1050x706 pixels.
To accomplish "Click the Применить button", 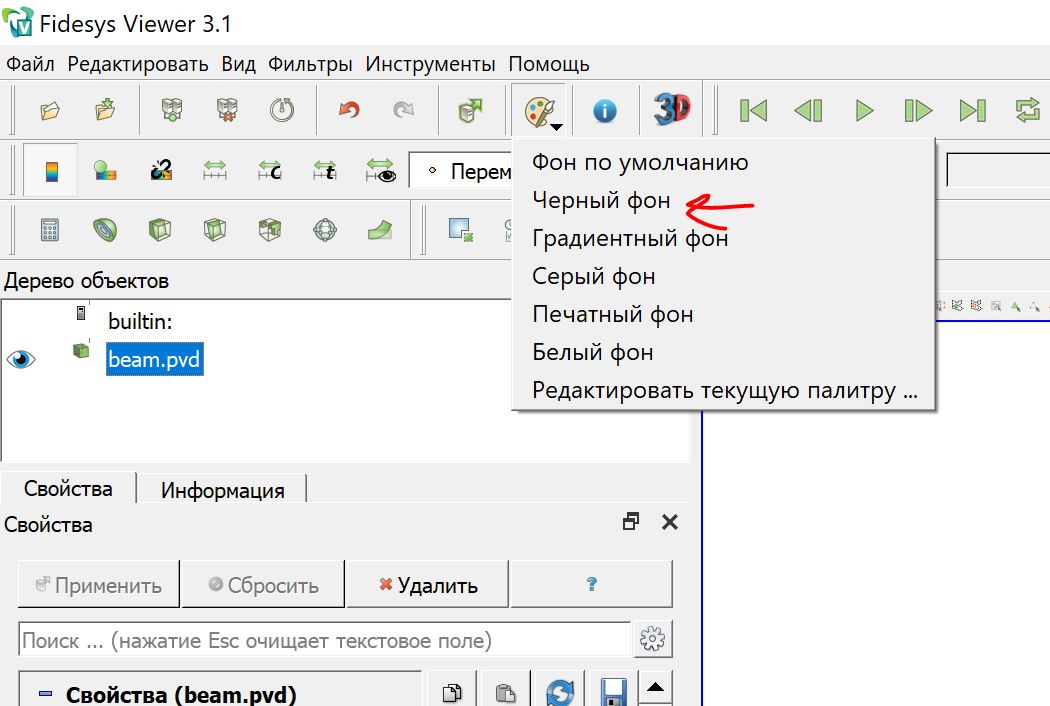I will 98,585.
